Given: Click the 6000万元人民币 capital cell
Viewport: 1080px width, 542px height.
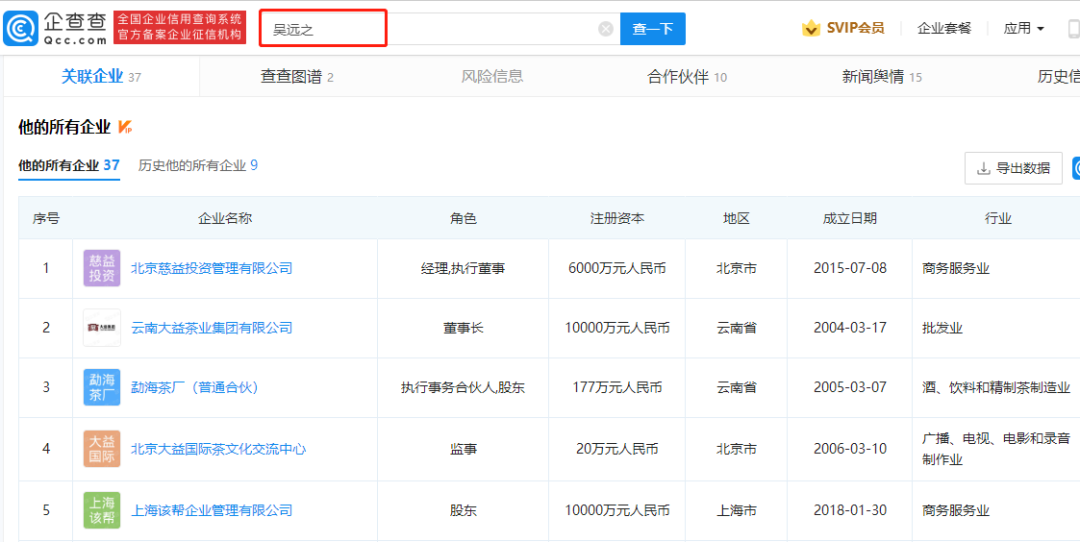Looking at the screenshot, I should coord(617,268).
